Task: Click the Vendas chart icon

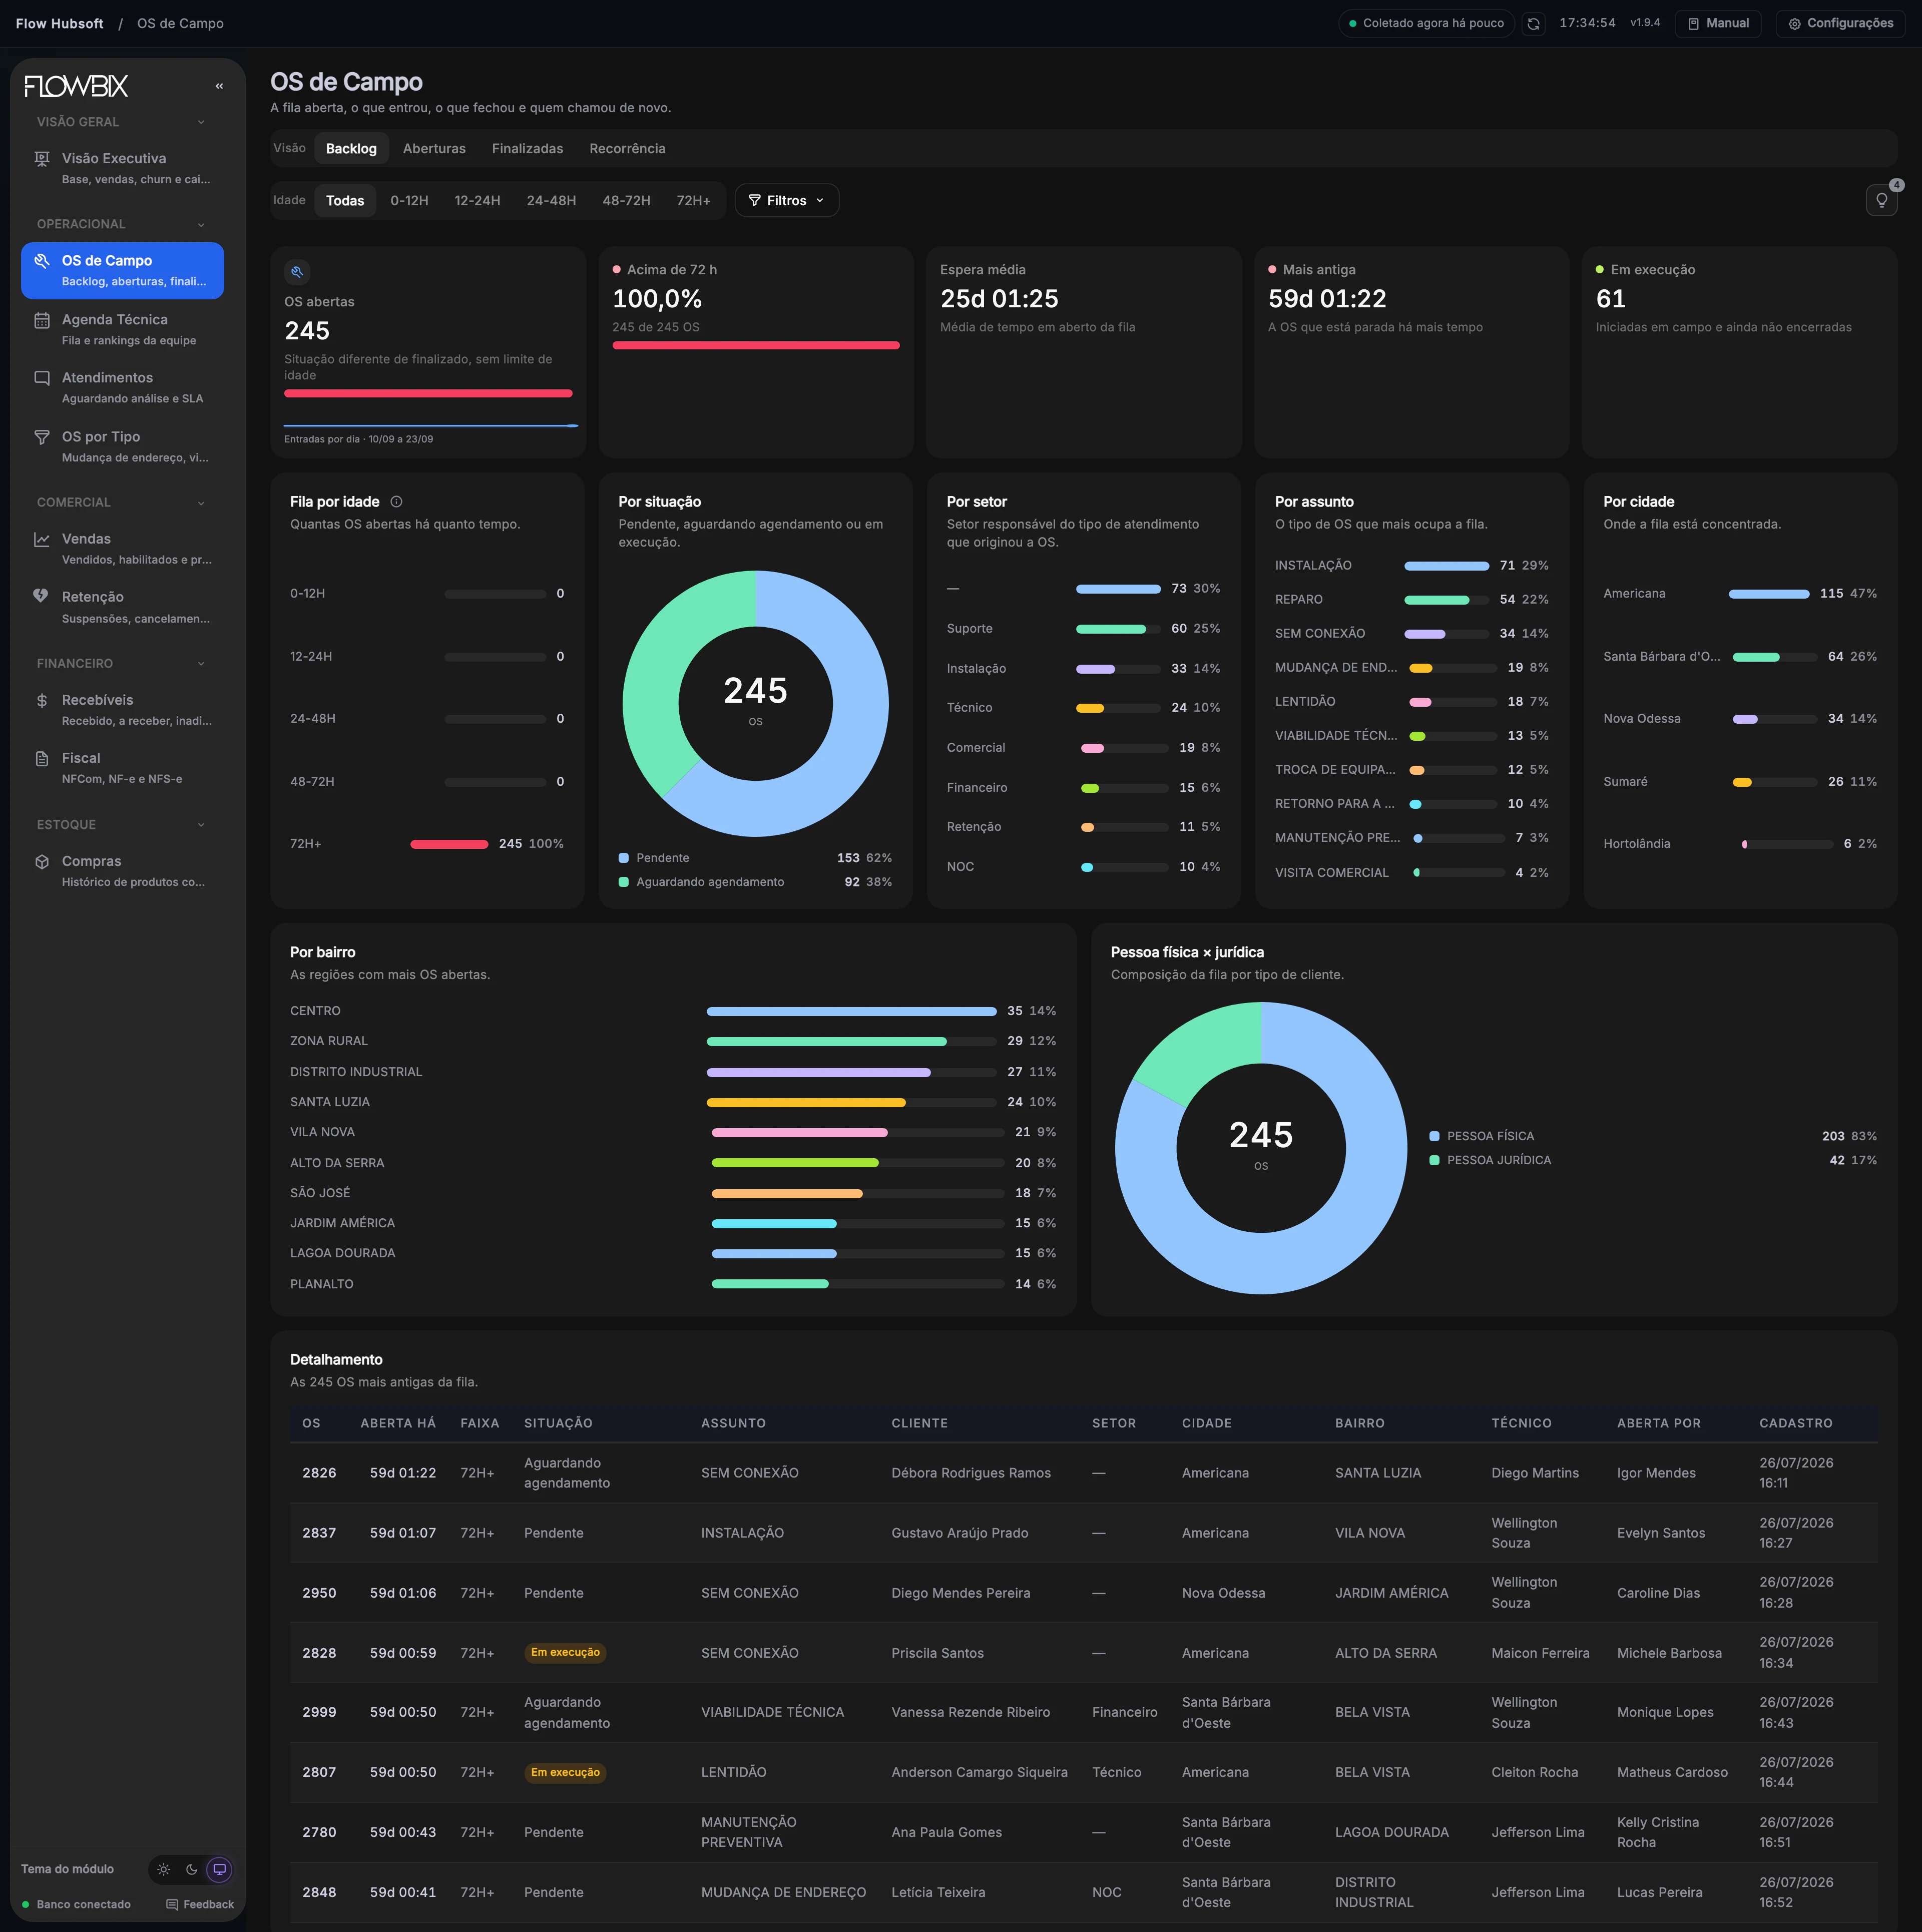Action: (42, 539)
